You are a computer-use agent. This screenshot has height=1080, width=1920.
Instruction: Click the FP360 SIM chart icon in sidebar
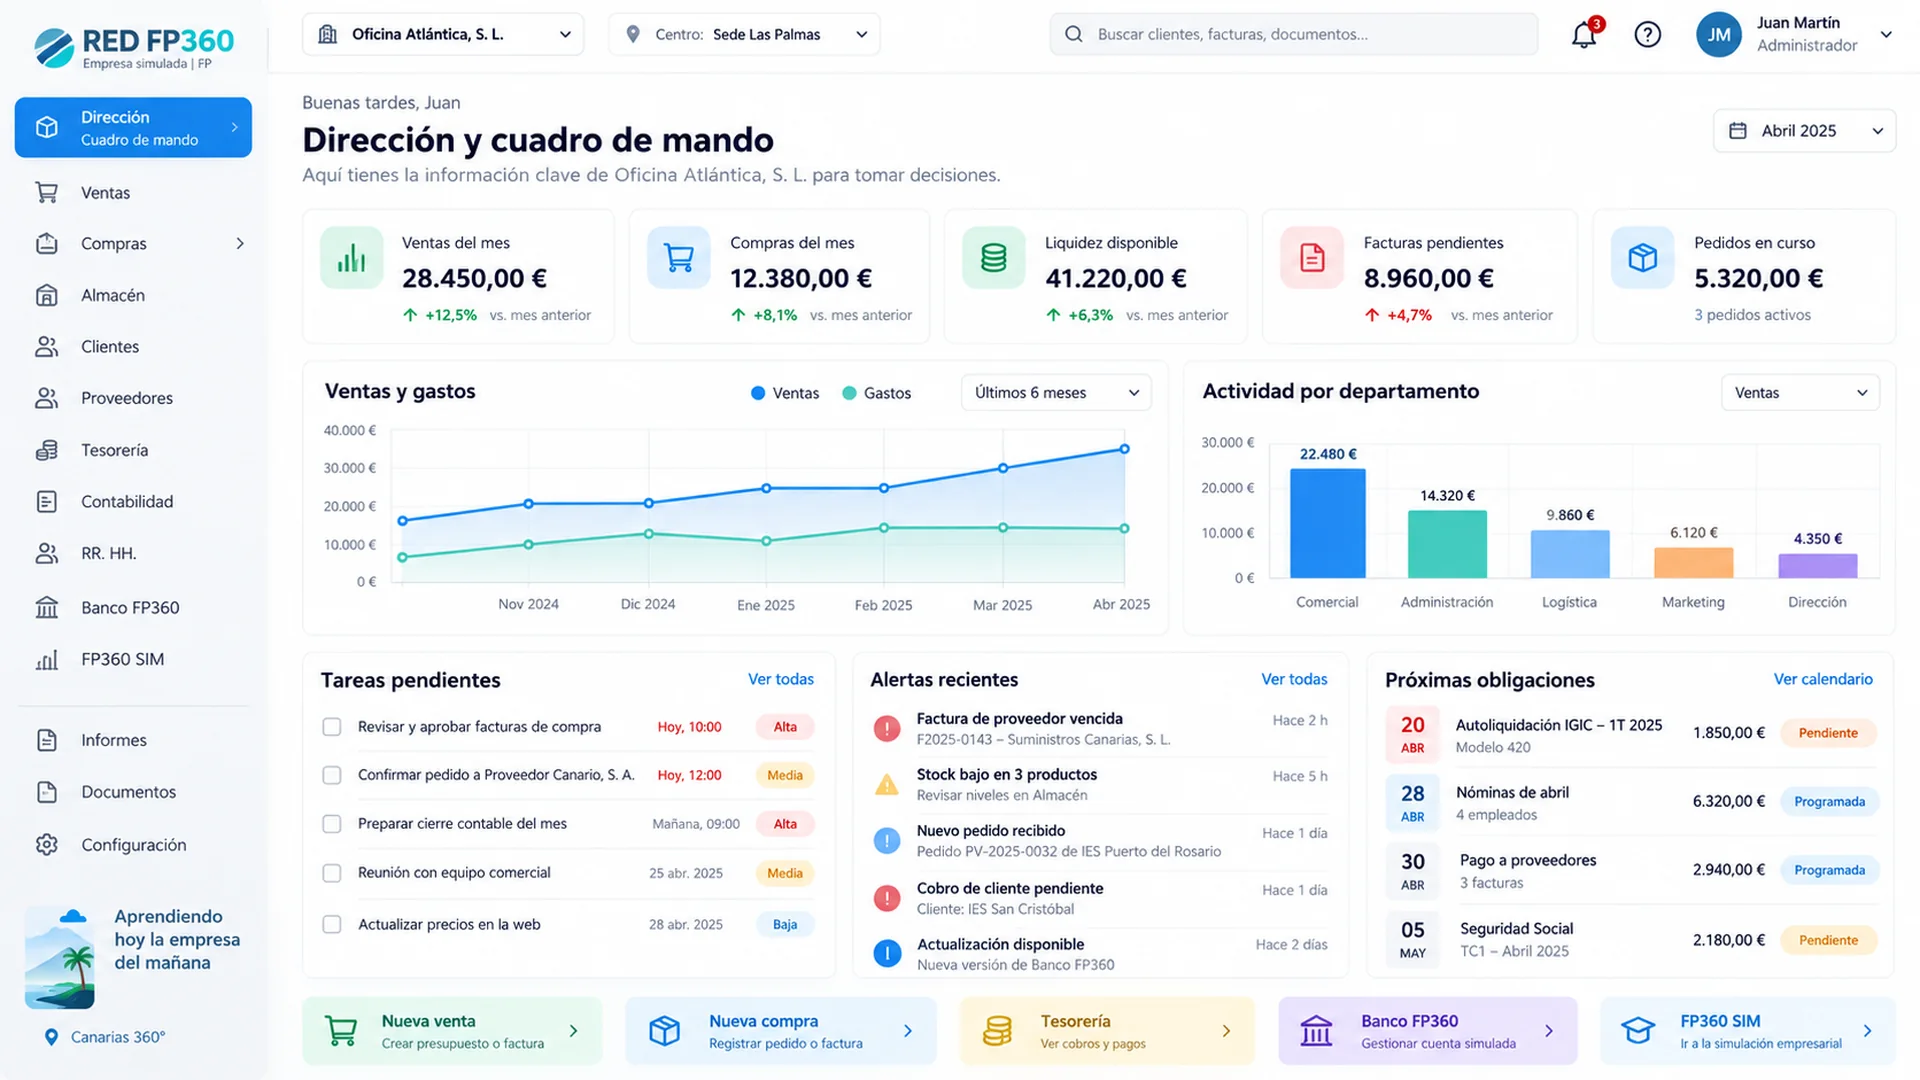[47, 659]
